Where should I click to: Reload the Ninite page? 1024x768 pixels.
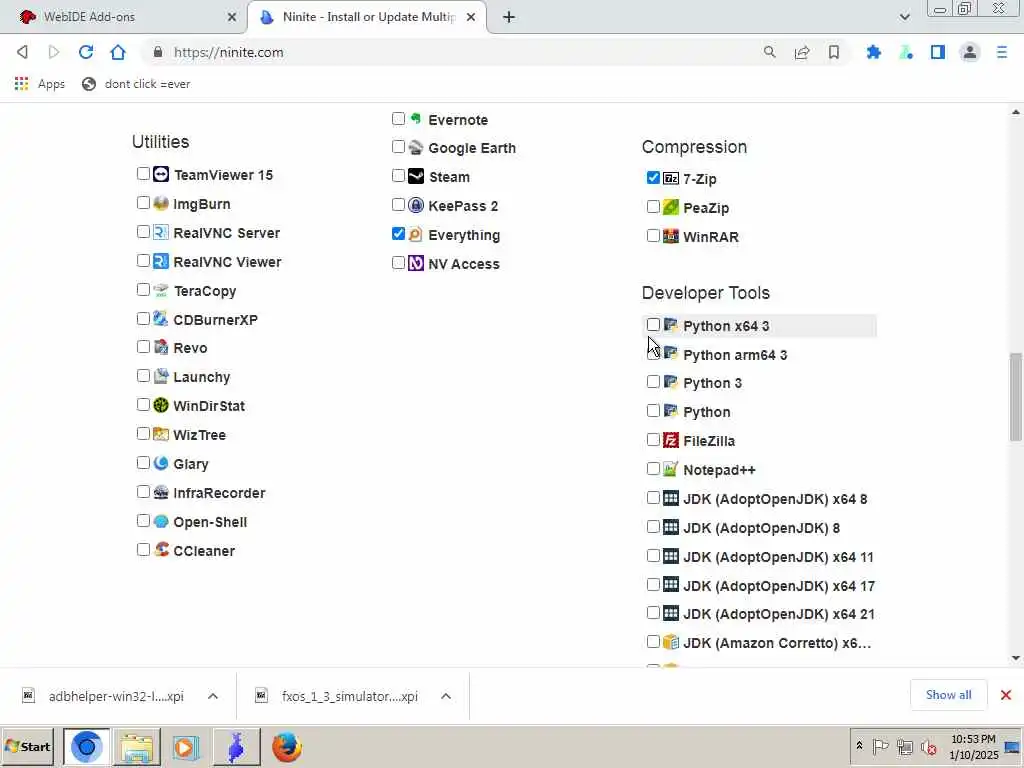[x=86, y=52]
